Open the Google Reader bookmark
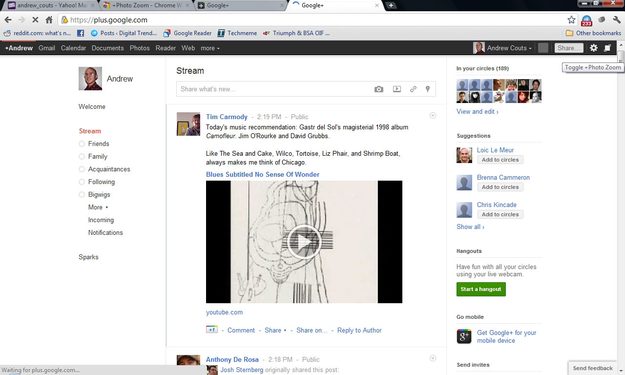Viewport: 625px width, 375px height. tap(188, 33)
